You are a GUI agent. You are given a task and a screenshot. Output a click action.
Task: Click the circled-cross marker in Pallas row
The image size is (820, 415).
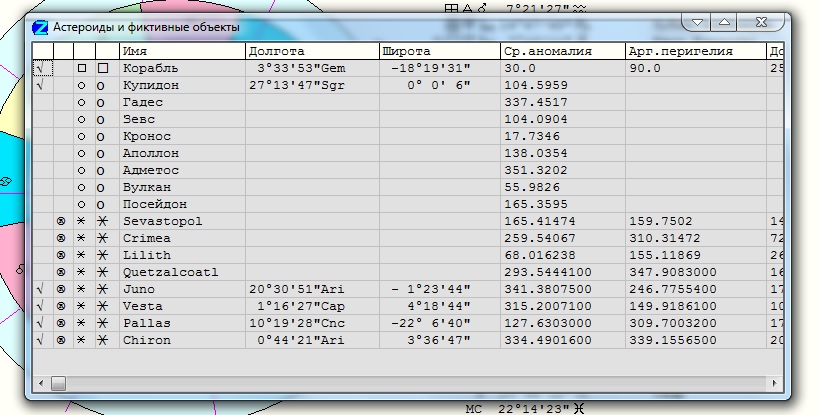pyautogui.click(x=62, y=323)
